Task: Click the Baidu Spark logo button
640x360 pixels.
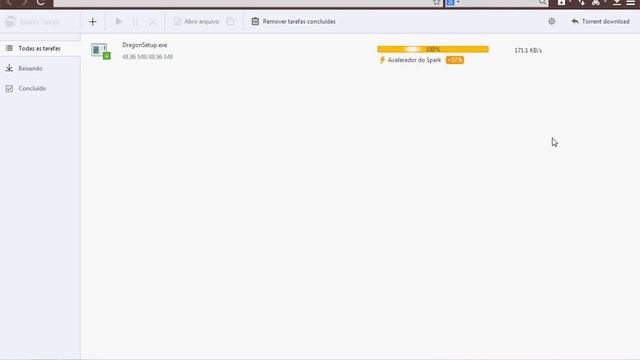Action: pyautogui.click(x=33, y=22)
